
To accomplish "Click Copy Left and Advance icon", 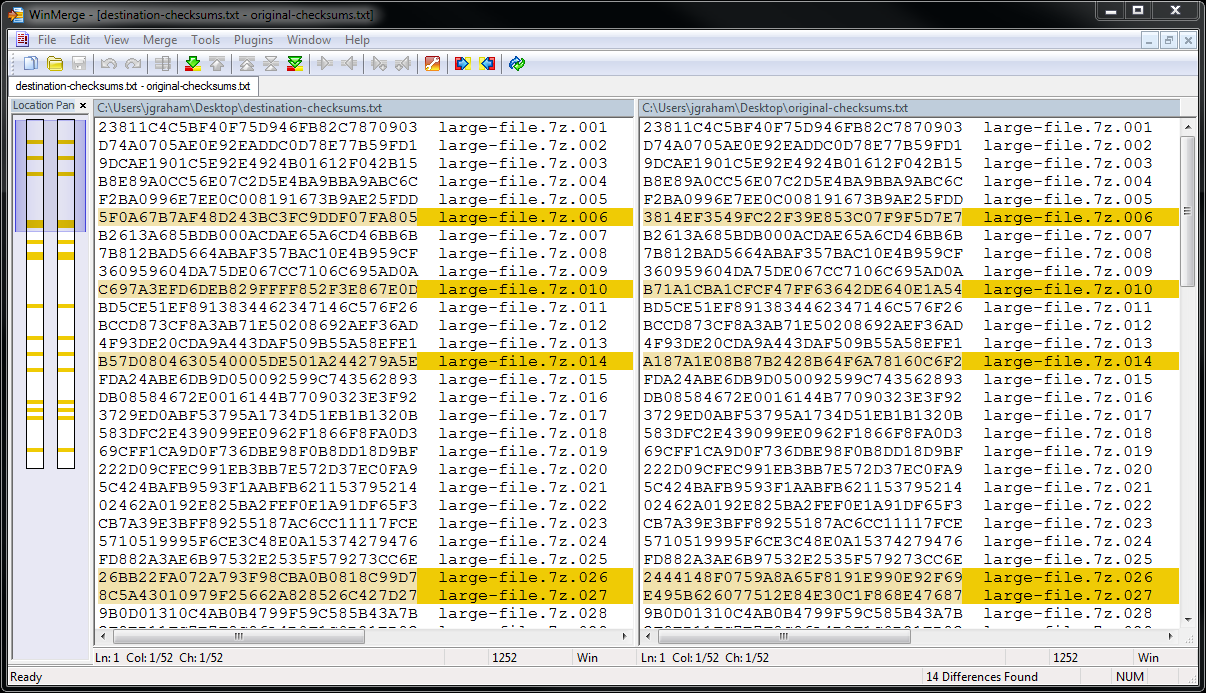I will [x=403, y=64].
